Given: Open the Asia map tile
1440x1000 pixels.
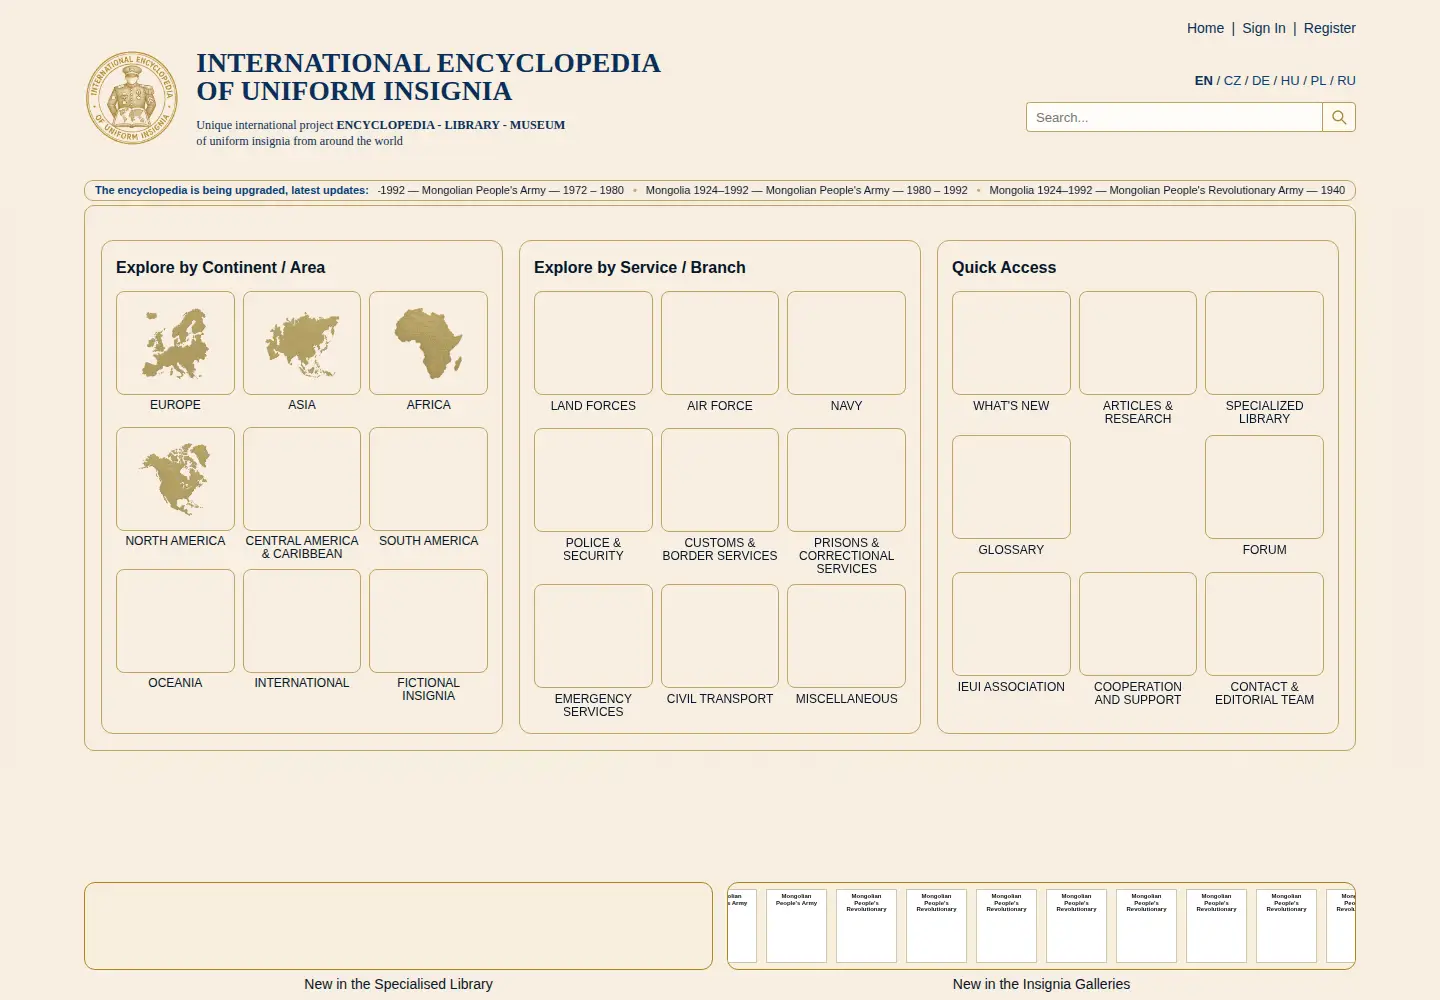Looking at the screenshot, I should tap(302, 343).
